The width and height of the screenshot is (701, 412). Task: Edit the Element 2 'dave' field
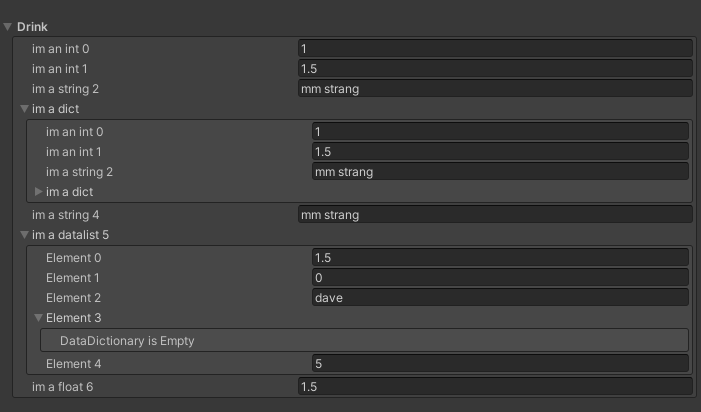click(x=500, y=297)
